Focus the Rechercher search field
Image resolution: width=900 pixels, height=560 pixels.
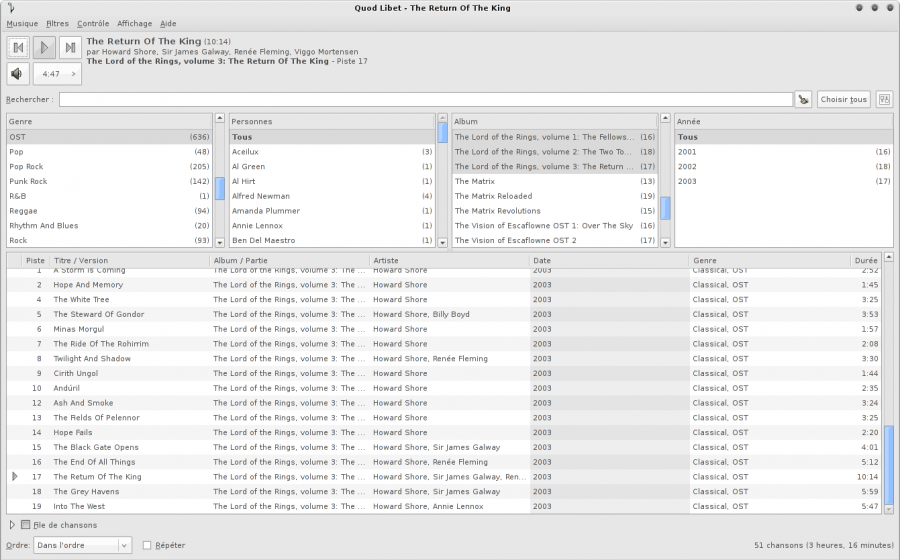tap(426, 99)
